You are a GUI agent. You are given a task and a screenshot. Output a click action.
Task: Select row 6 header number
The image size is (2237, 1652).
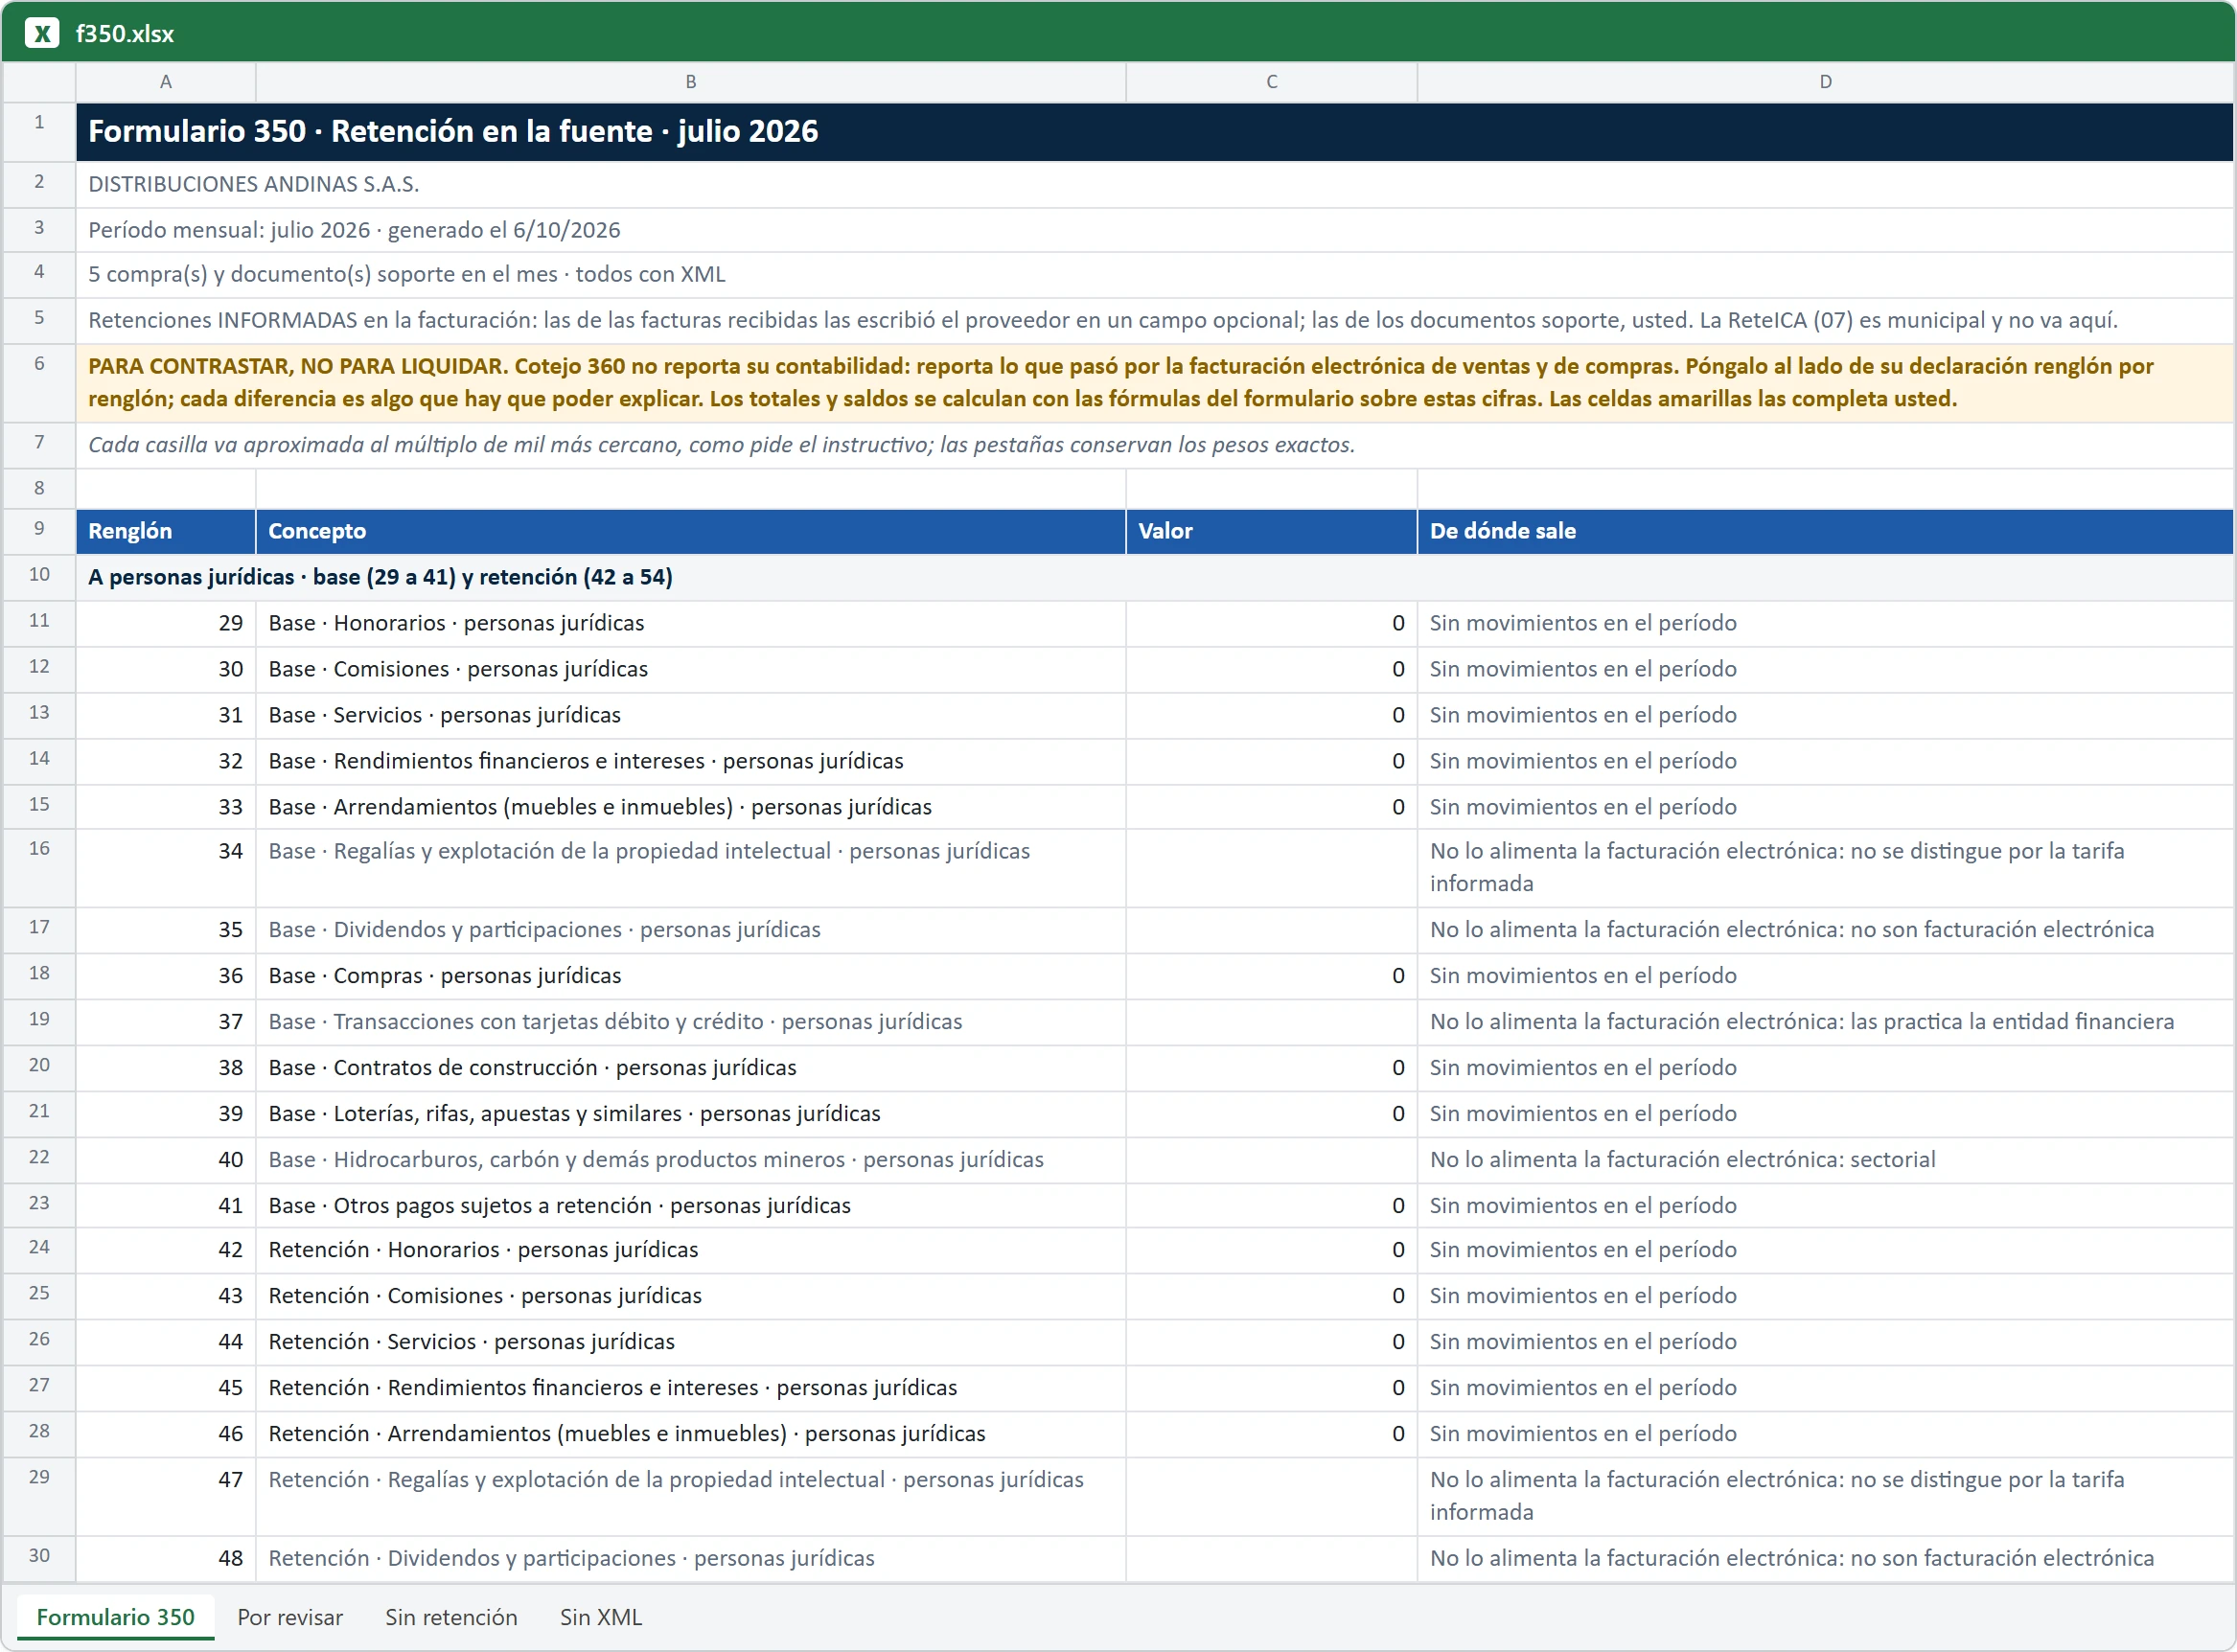coord(39,383)
